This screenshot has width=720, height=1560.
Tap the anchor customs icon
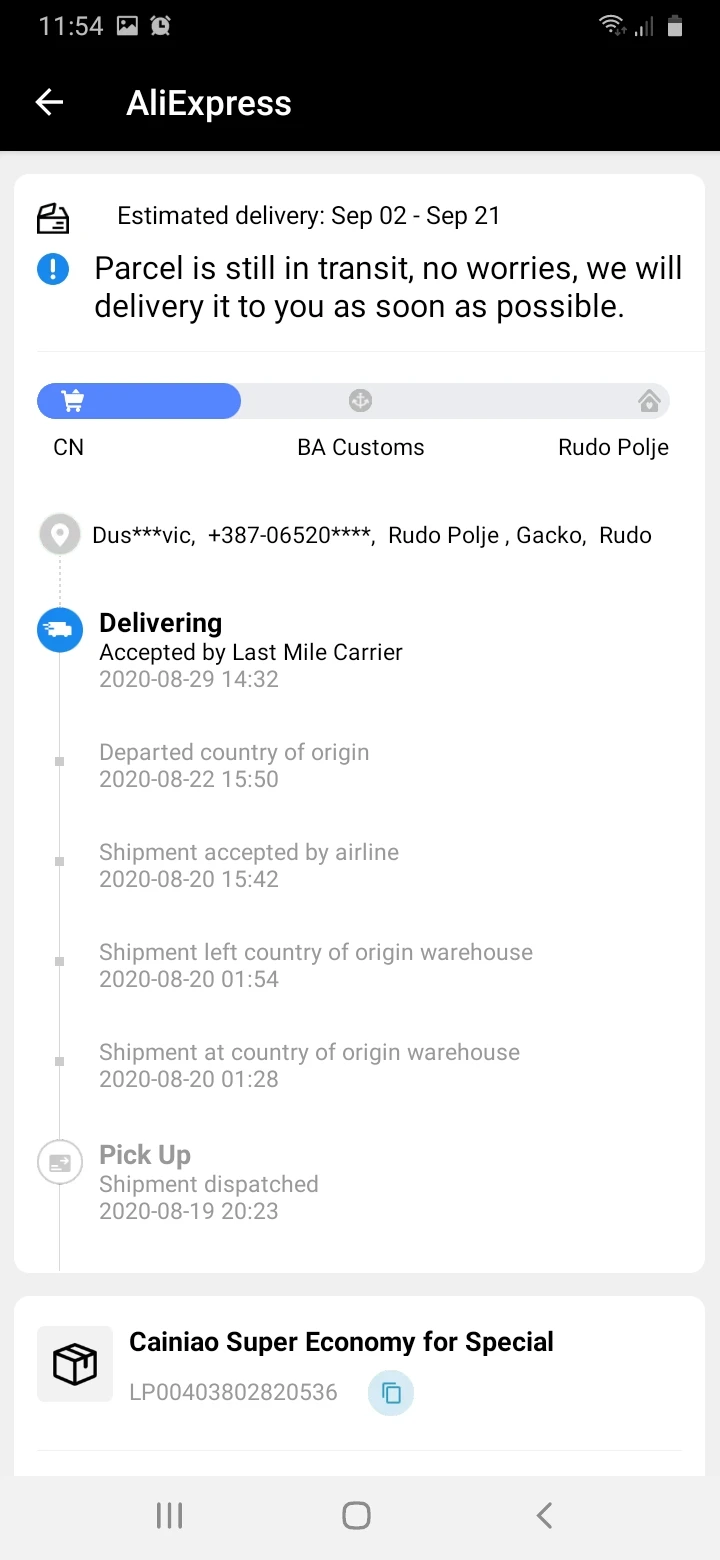click(360, 401)
